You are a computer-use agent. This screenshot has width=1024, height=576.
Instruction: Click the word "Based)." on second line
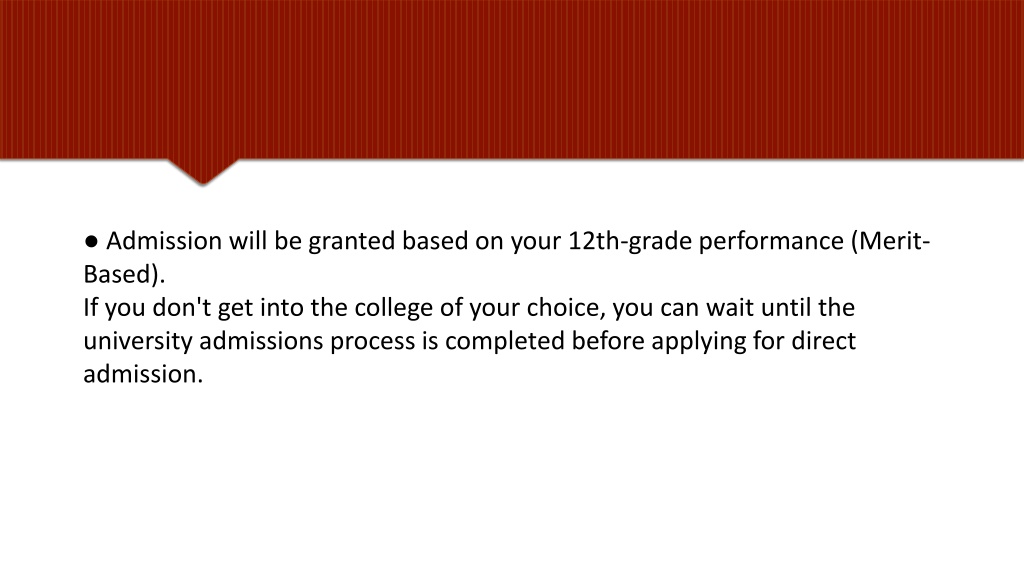(124, 275)
